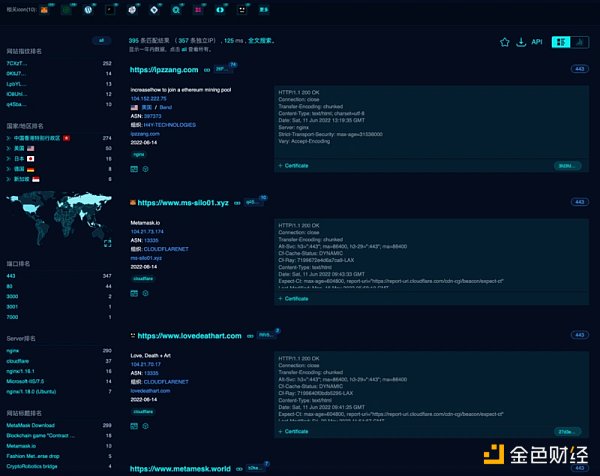Click the 443 port badge for lpzzang.com

(578, 69)
